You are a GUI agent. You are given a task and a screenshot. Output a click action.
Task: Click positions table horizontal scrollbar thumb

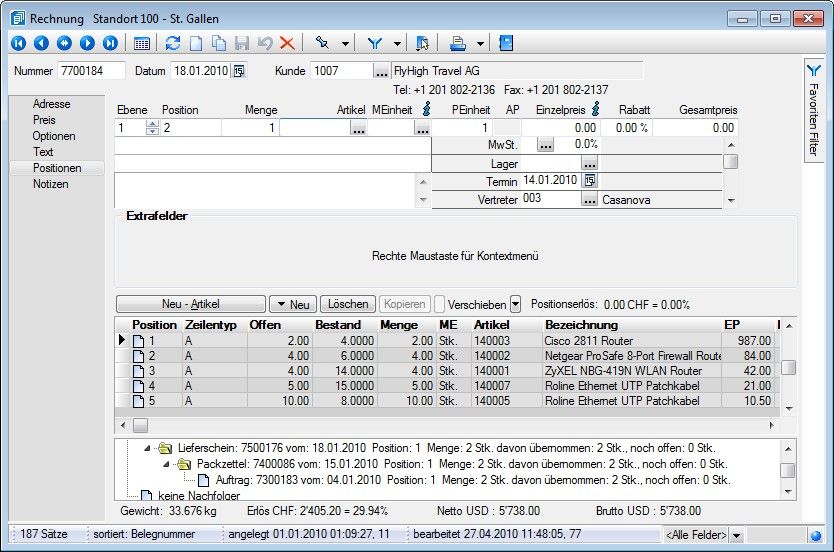tap(140, 425)
